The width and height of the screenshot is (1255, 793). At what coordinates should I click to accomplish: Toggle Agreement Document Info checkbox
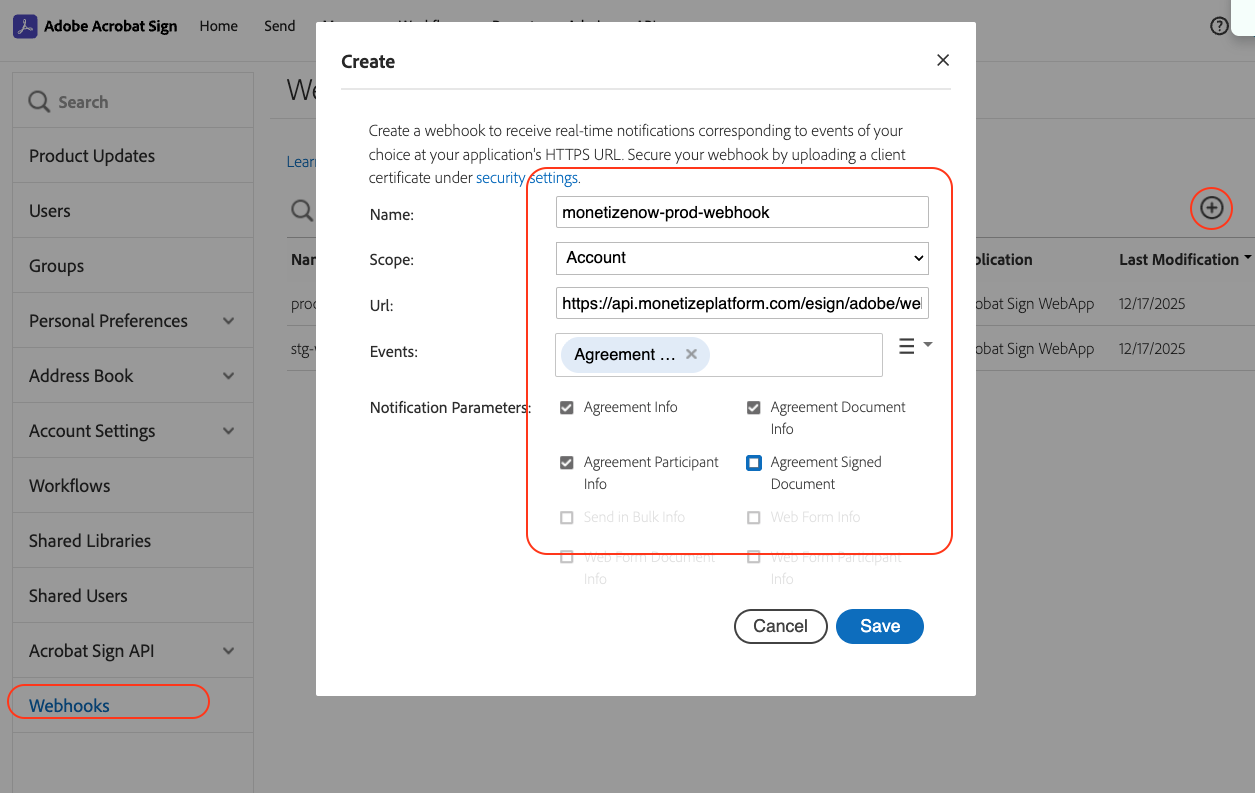(x=754, y=408)
